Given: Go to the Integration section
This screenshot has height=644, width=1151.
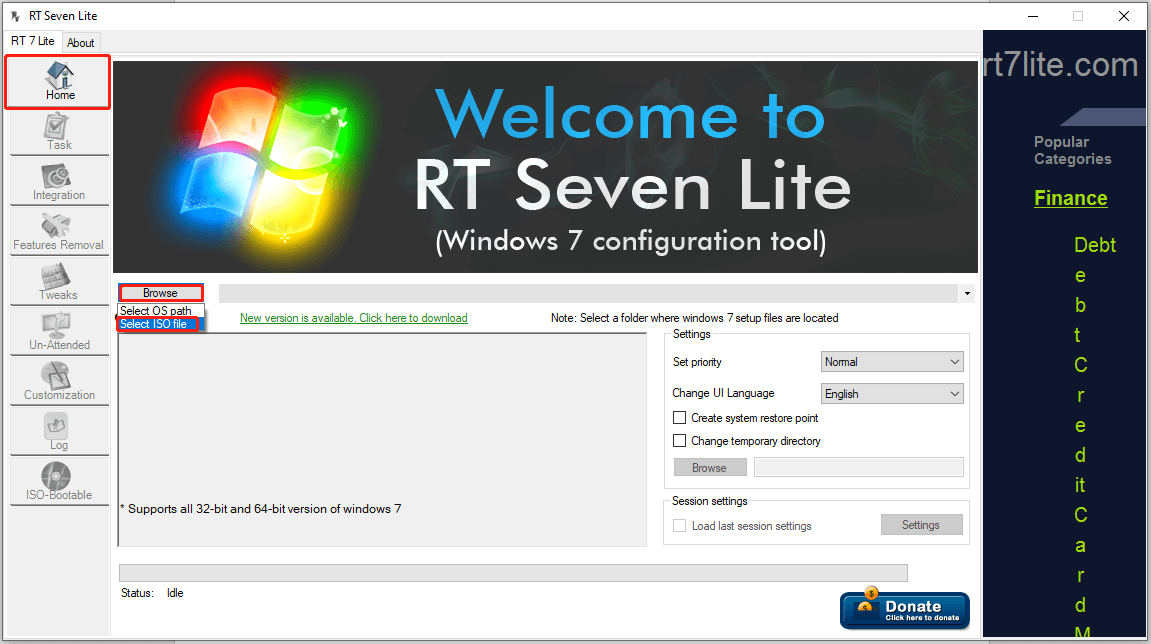Looking at the screenshot, I should point(59,183).
